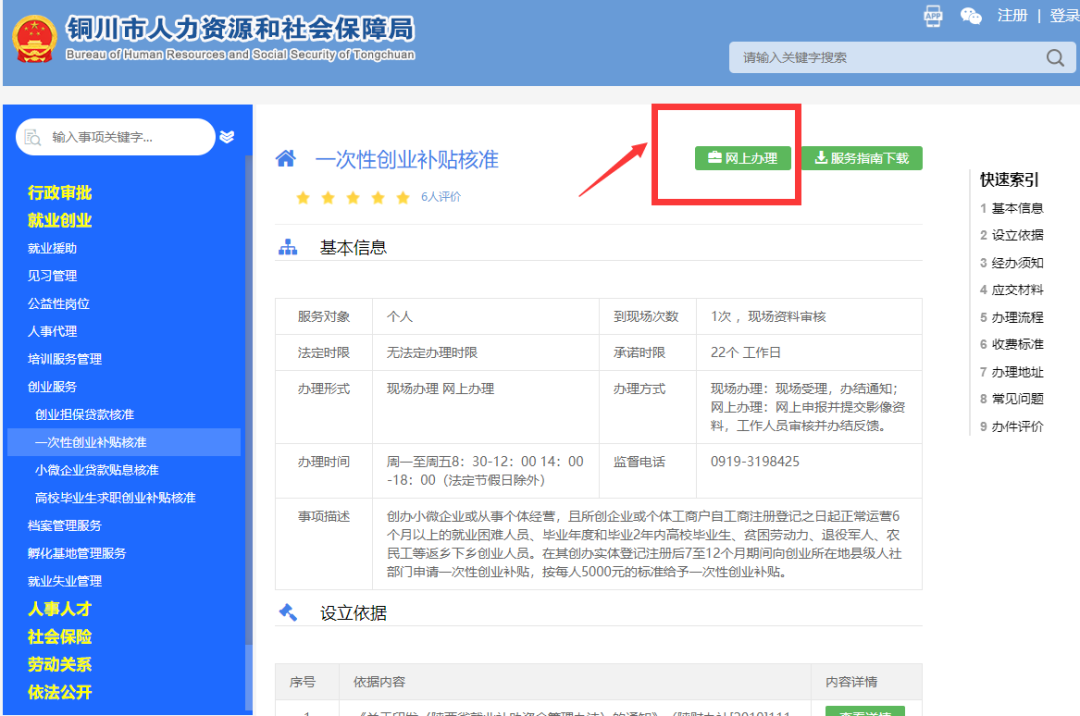Click the national emblem logo
1080x716 pixels.
(x=34, y=39)
